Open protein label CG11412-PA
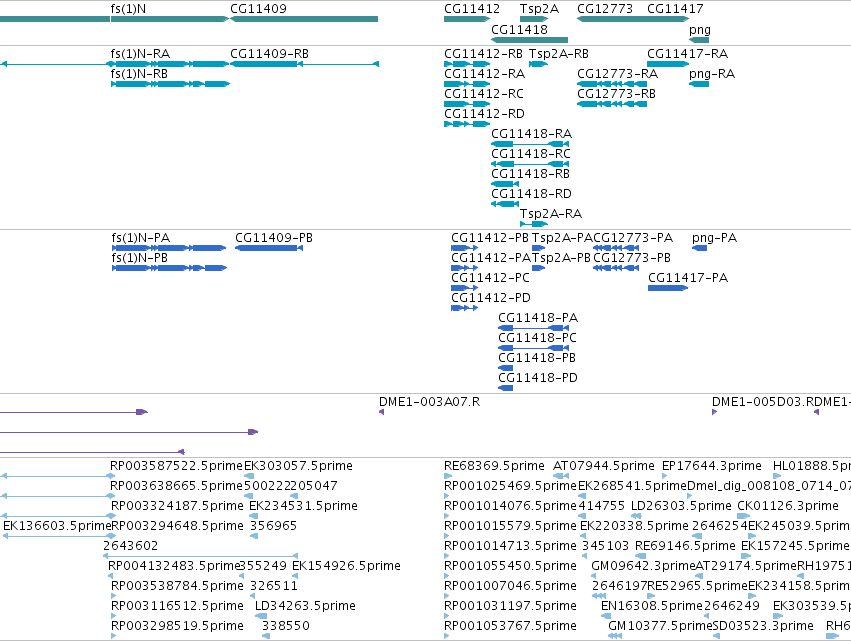Viewport: 851px width, 641px height. click(x=491, y=258)
